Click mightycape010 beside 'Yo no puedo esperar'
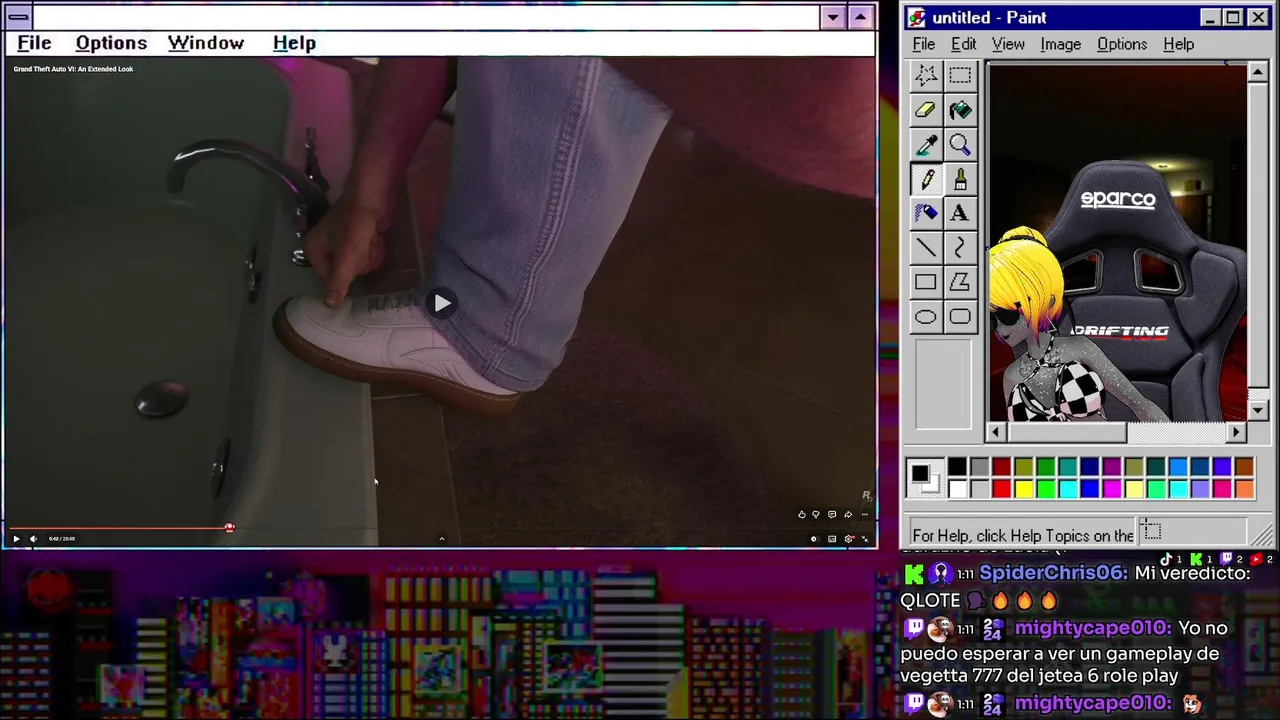1280x720 pixels. [x=1092, y=628]
